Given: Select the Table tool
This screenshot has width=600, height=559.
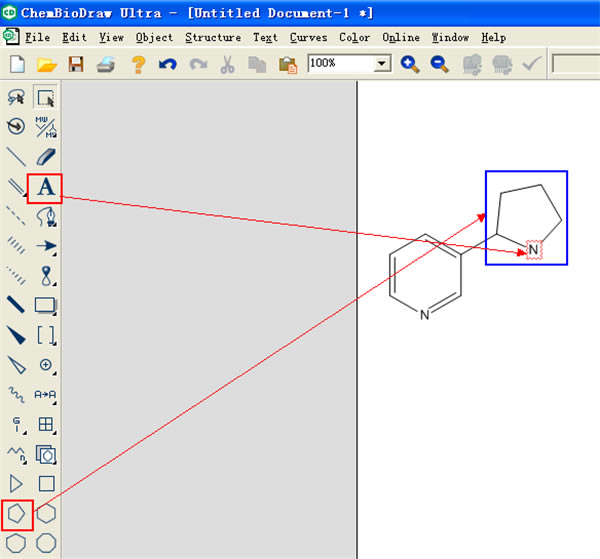Looking at the screenshot, I should (x=46, y=424).
